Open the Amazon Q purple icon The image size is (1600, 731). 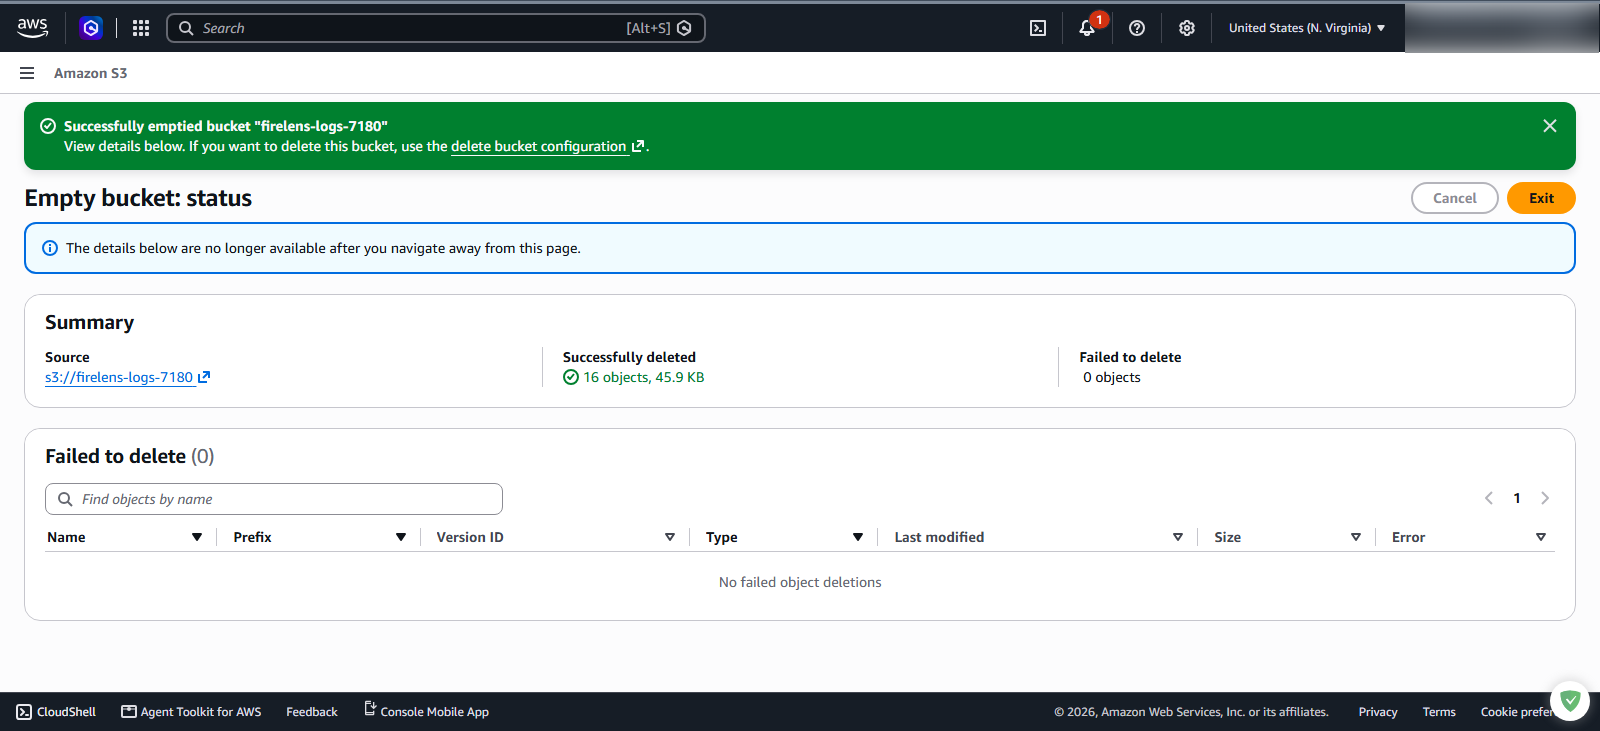[x=91, y=28]
